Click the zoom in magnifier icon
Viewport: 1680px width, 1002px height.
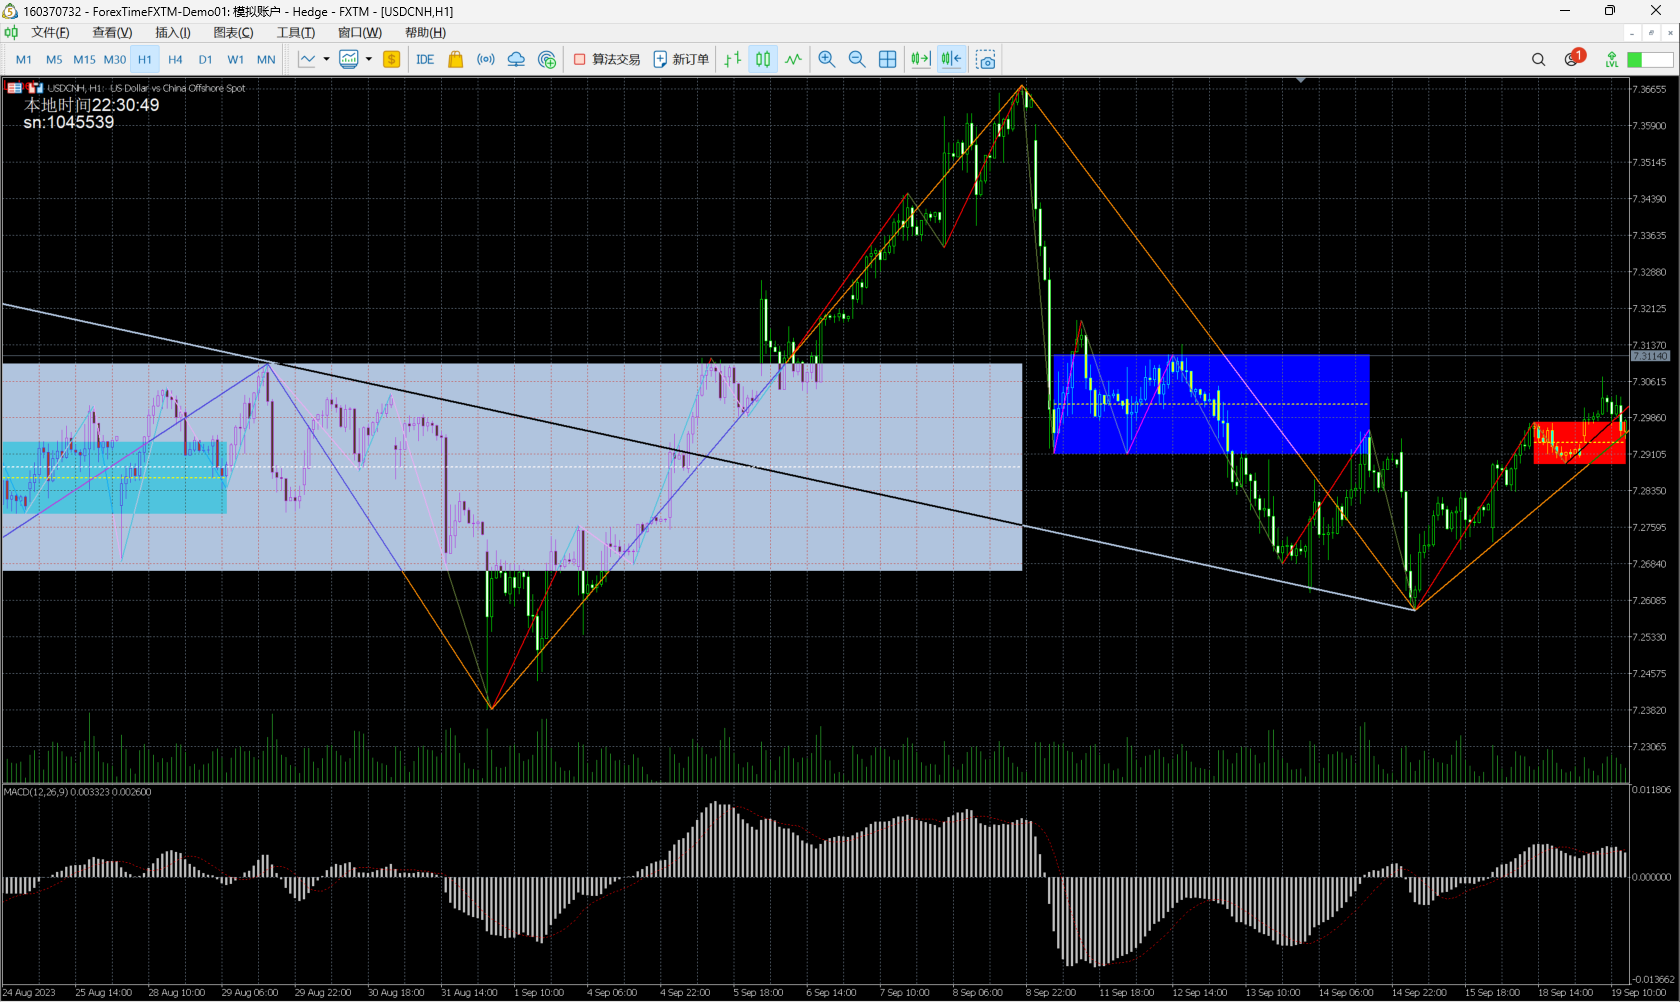click(827, 60)
